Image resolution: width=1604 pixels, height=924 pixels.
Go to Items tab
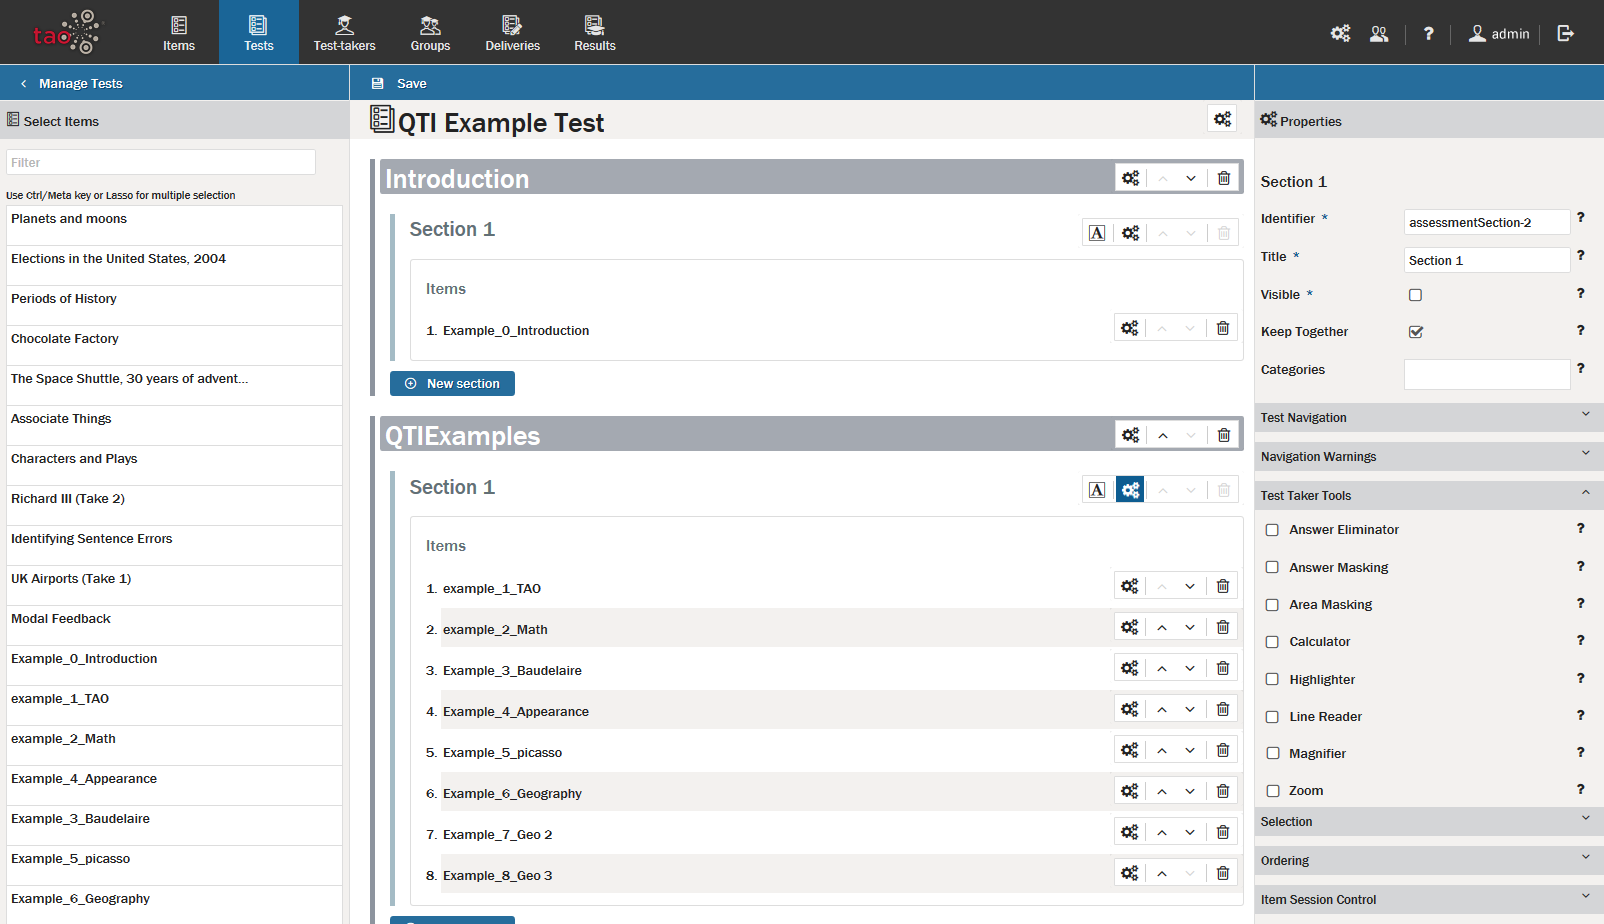pos(179,33)
